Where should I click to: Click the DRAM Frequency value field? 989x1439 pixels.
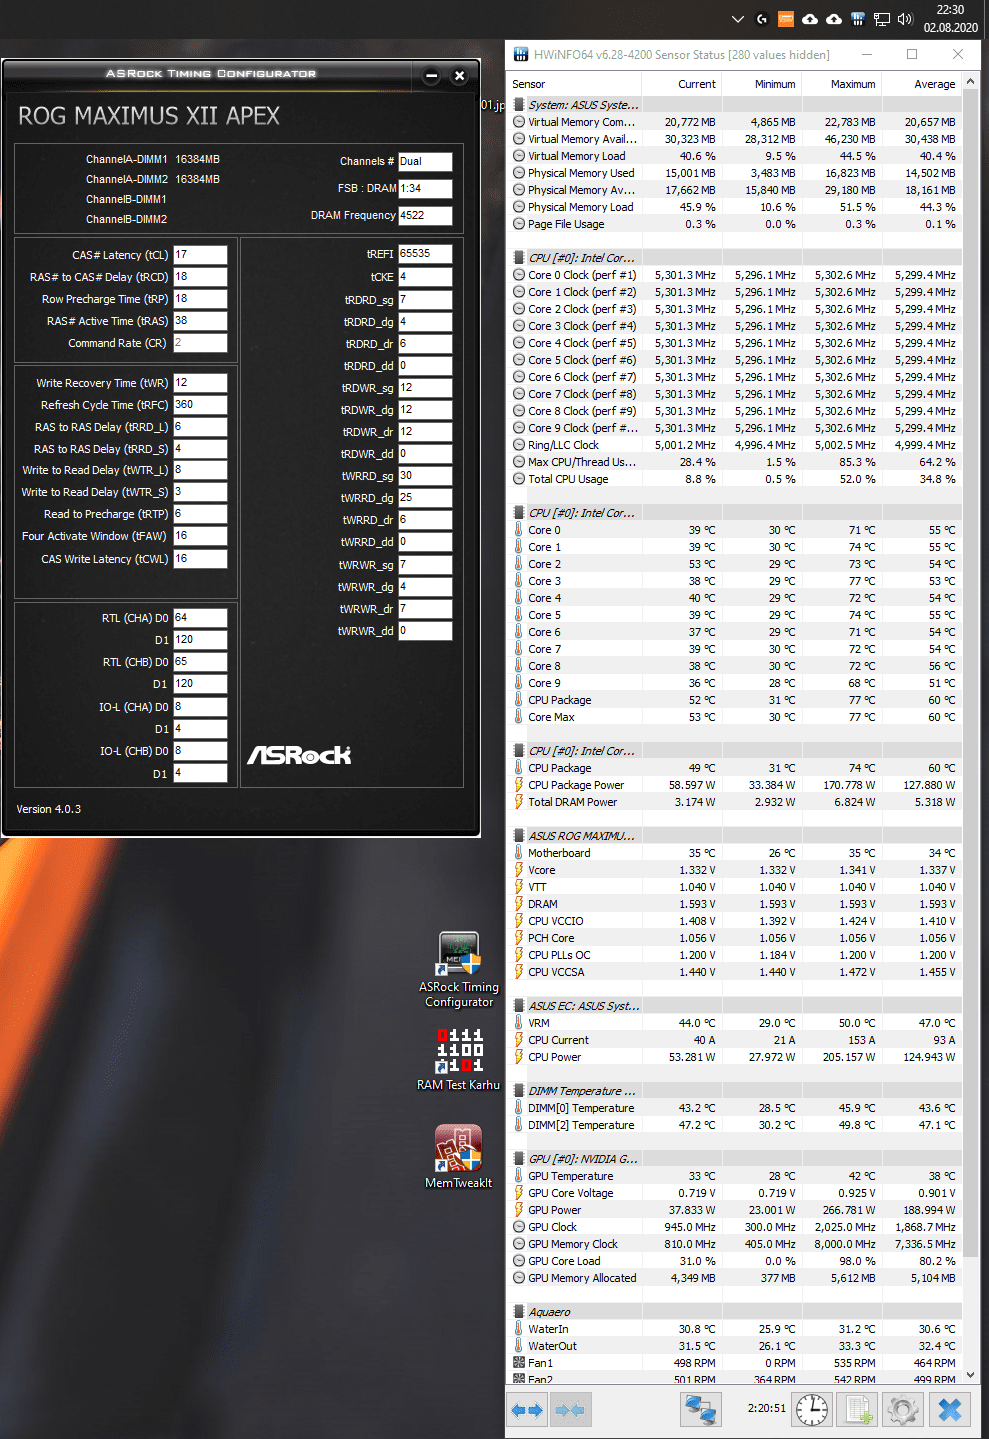tap(425, 215)
